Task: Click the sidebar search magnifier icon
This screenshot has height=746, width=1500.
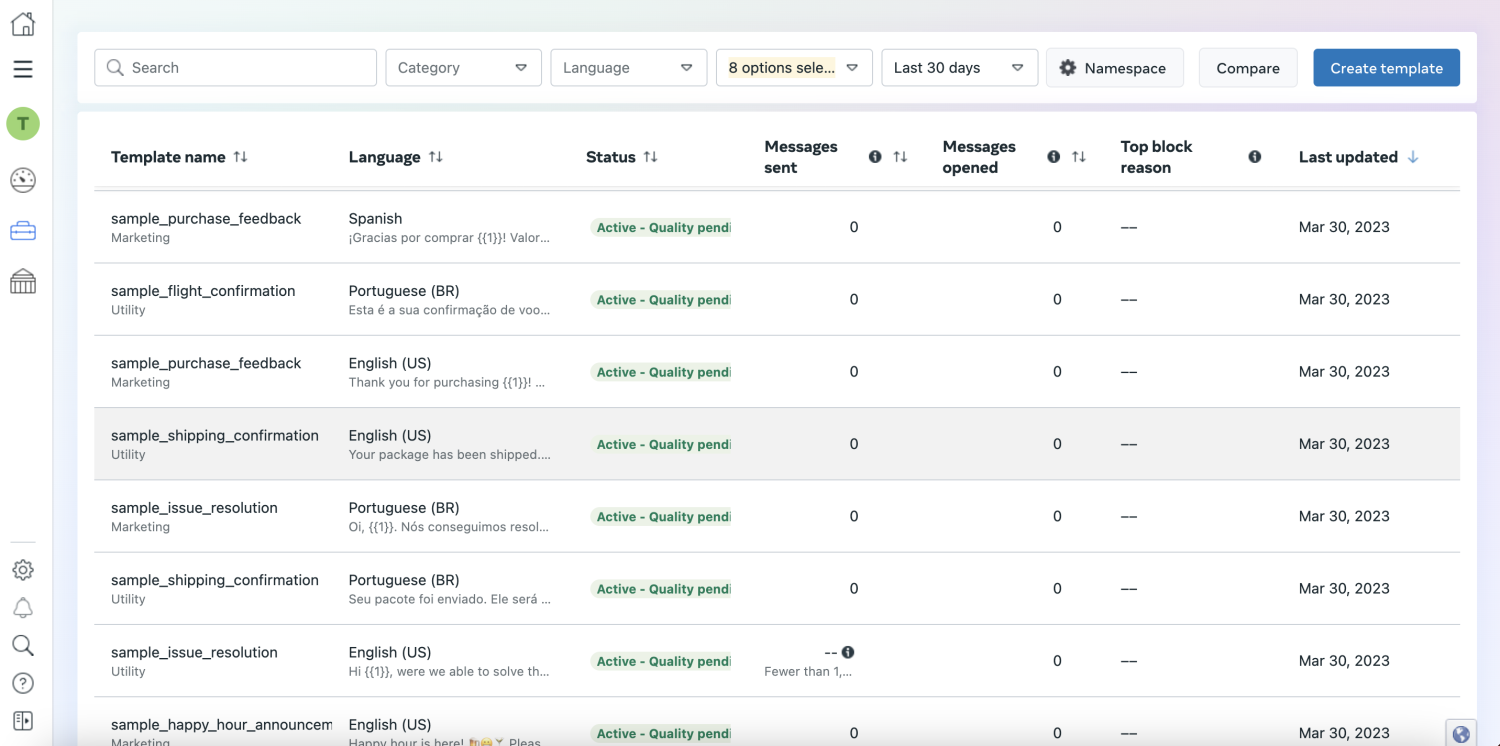Action: (x=23, y=645)
